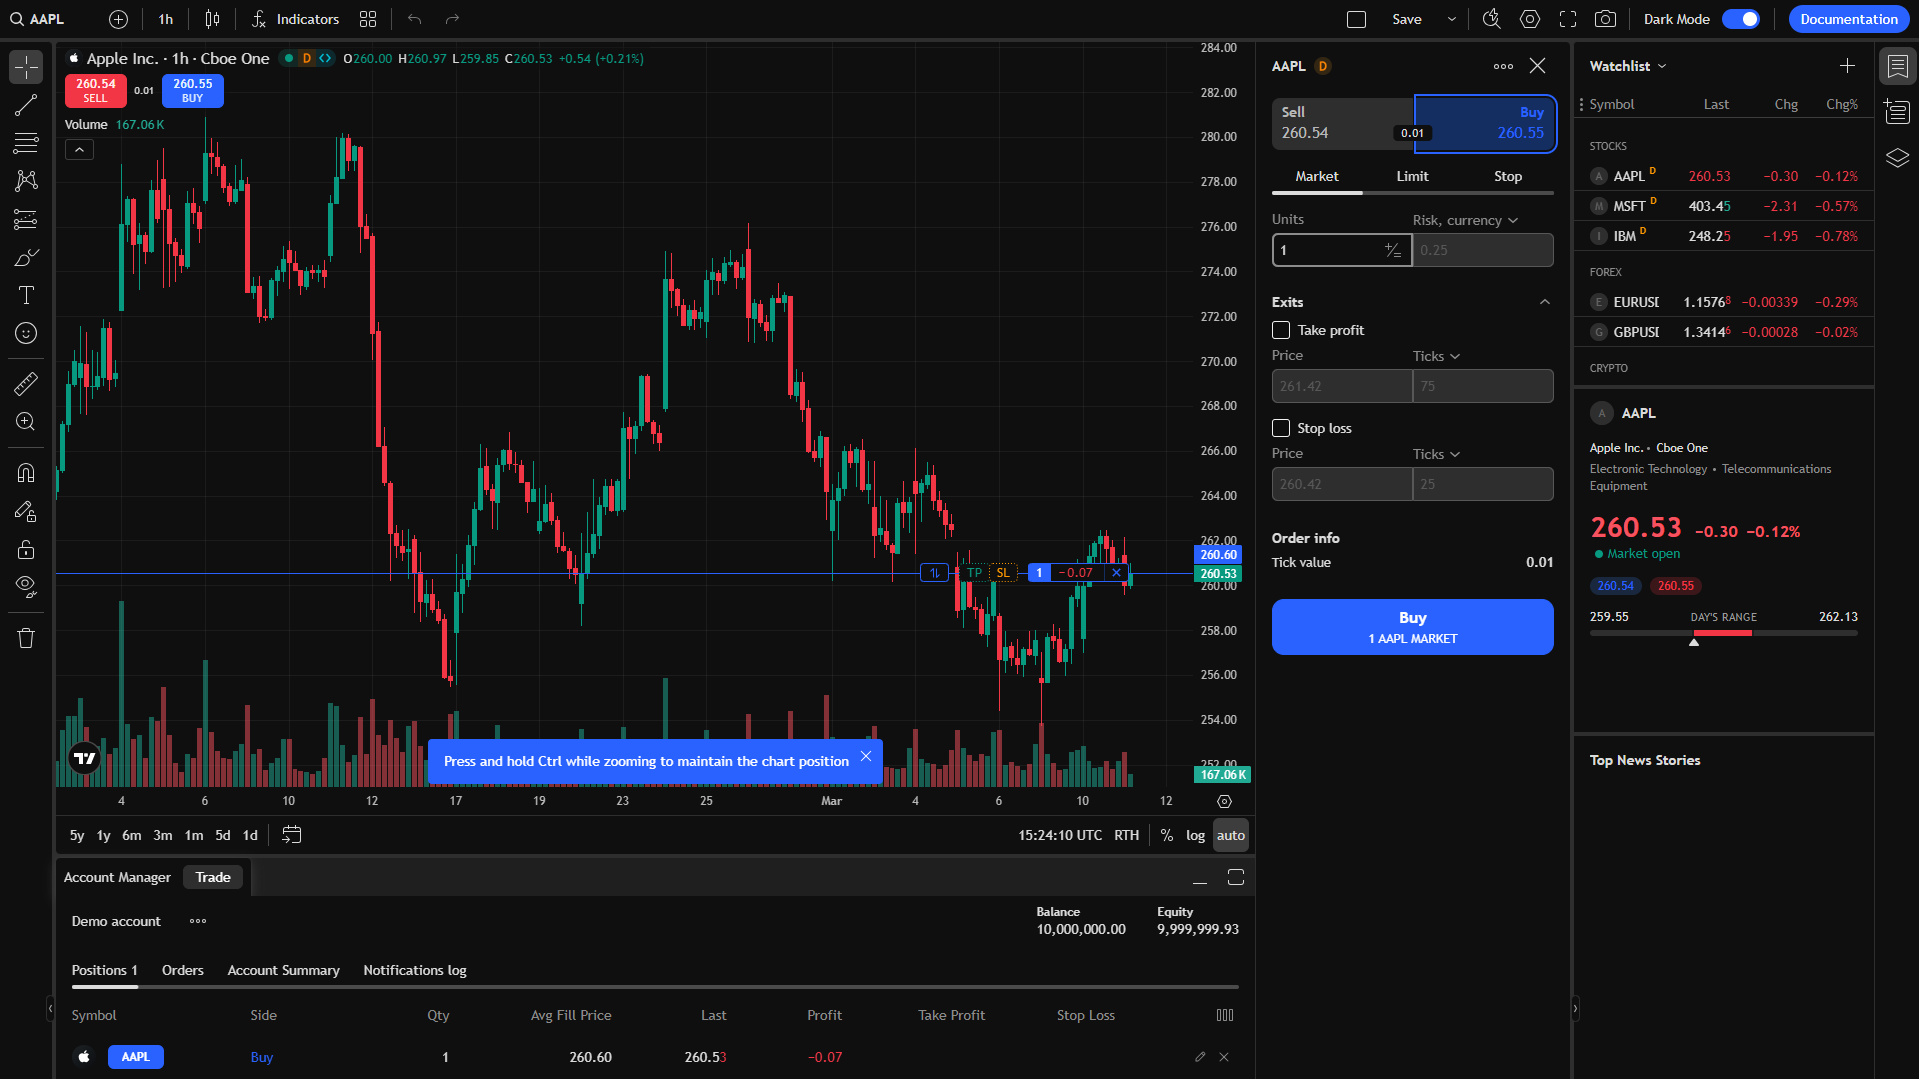Image resolution: width=1919 pixels, height=1079 pixels.
Task: Open the Watchlist panel icon in right sidebar
Action: coord(1897,66)
